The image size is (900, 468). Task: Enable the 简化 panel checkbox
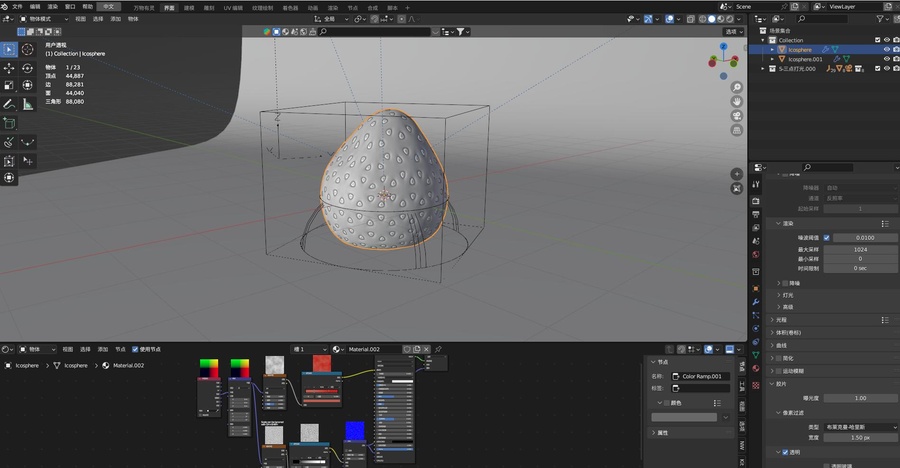[x=779, y=358]
